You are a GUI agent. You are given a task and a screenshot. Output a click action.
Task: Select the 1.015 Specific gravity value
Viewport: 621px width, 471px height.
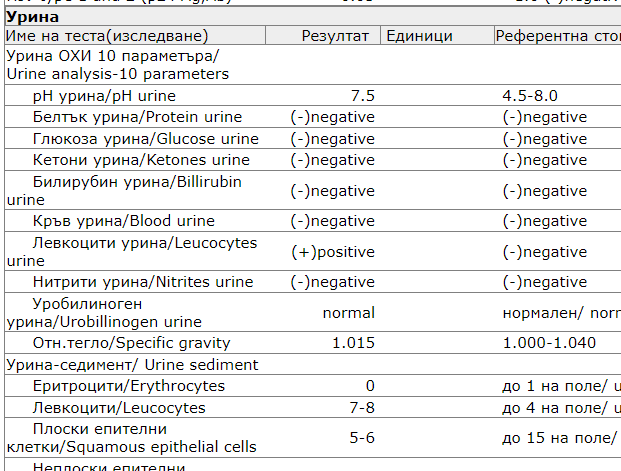coord(353,343)
